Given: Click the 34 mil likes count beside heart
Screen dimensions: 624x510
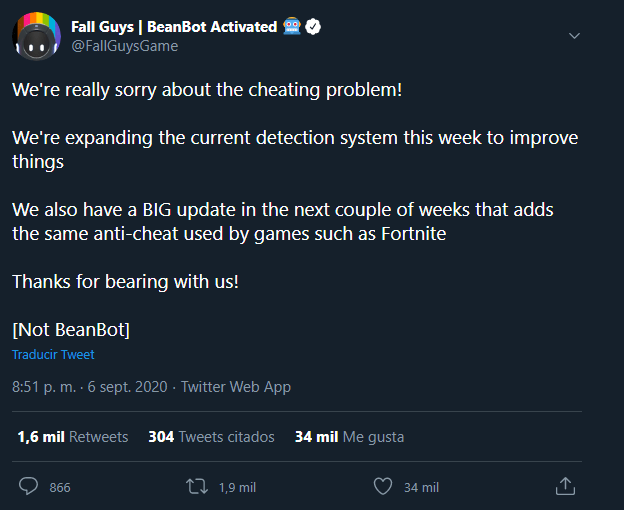Looking at the screenshot, I should tap(421, 487).
